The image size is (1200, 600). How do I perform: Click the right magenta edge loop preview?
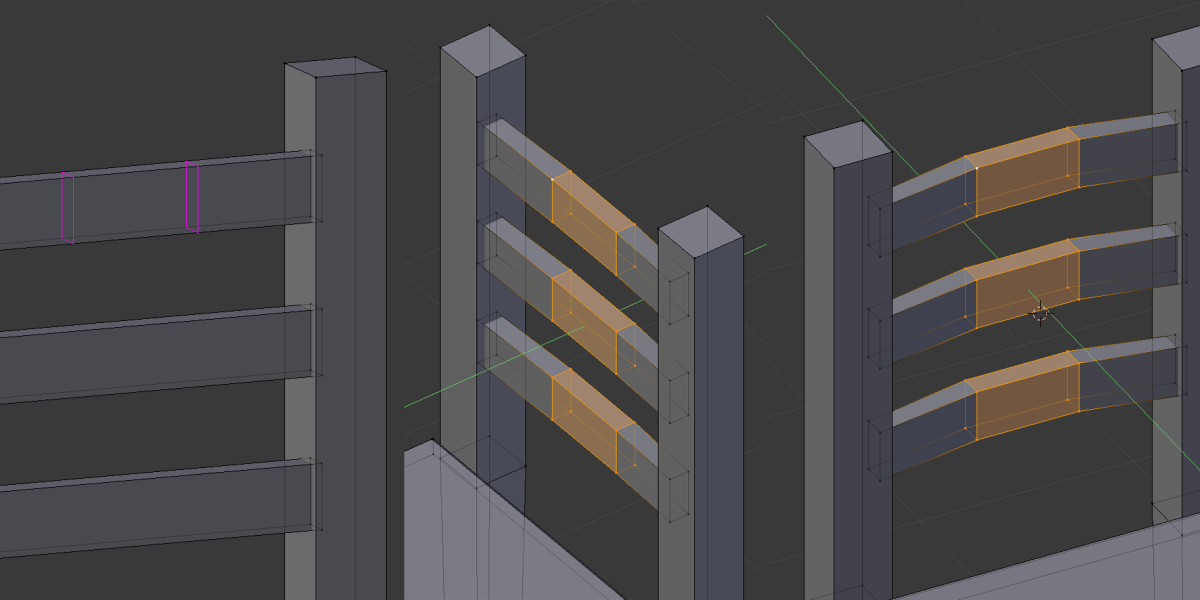tap(192, 198)
